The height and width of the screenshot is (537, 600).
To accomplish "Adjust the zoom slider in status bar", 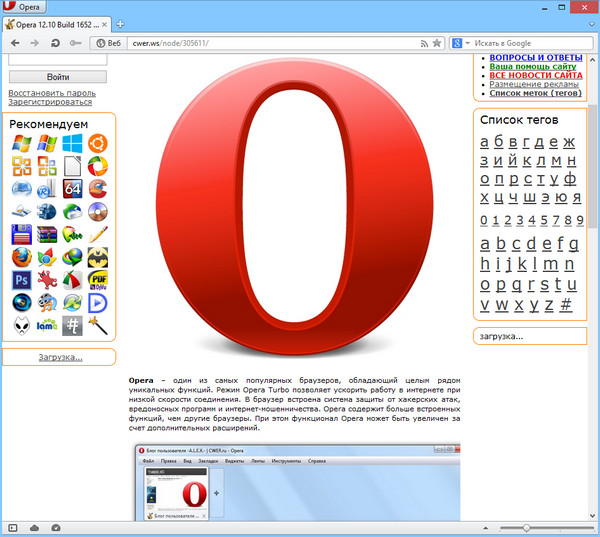I will pos(526,527).
